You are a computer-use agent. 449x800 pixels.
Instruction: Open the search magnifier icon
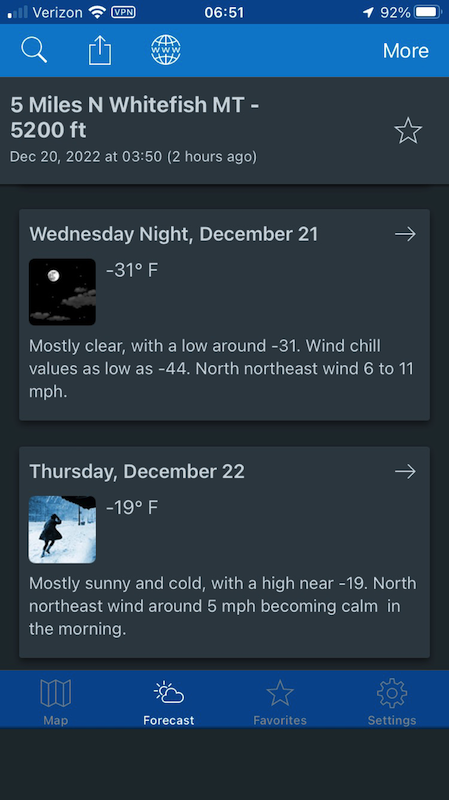click(x=34, y=51)
